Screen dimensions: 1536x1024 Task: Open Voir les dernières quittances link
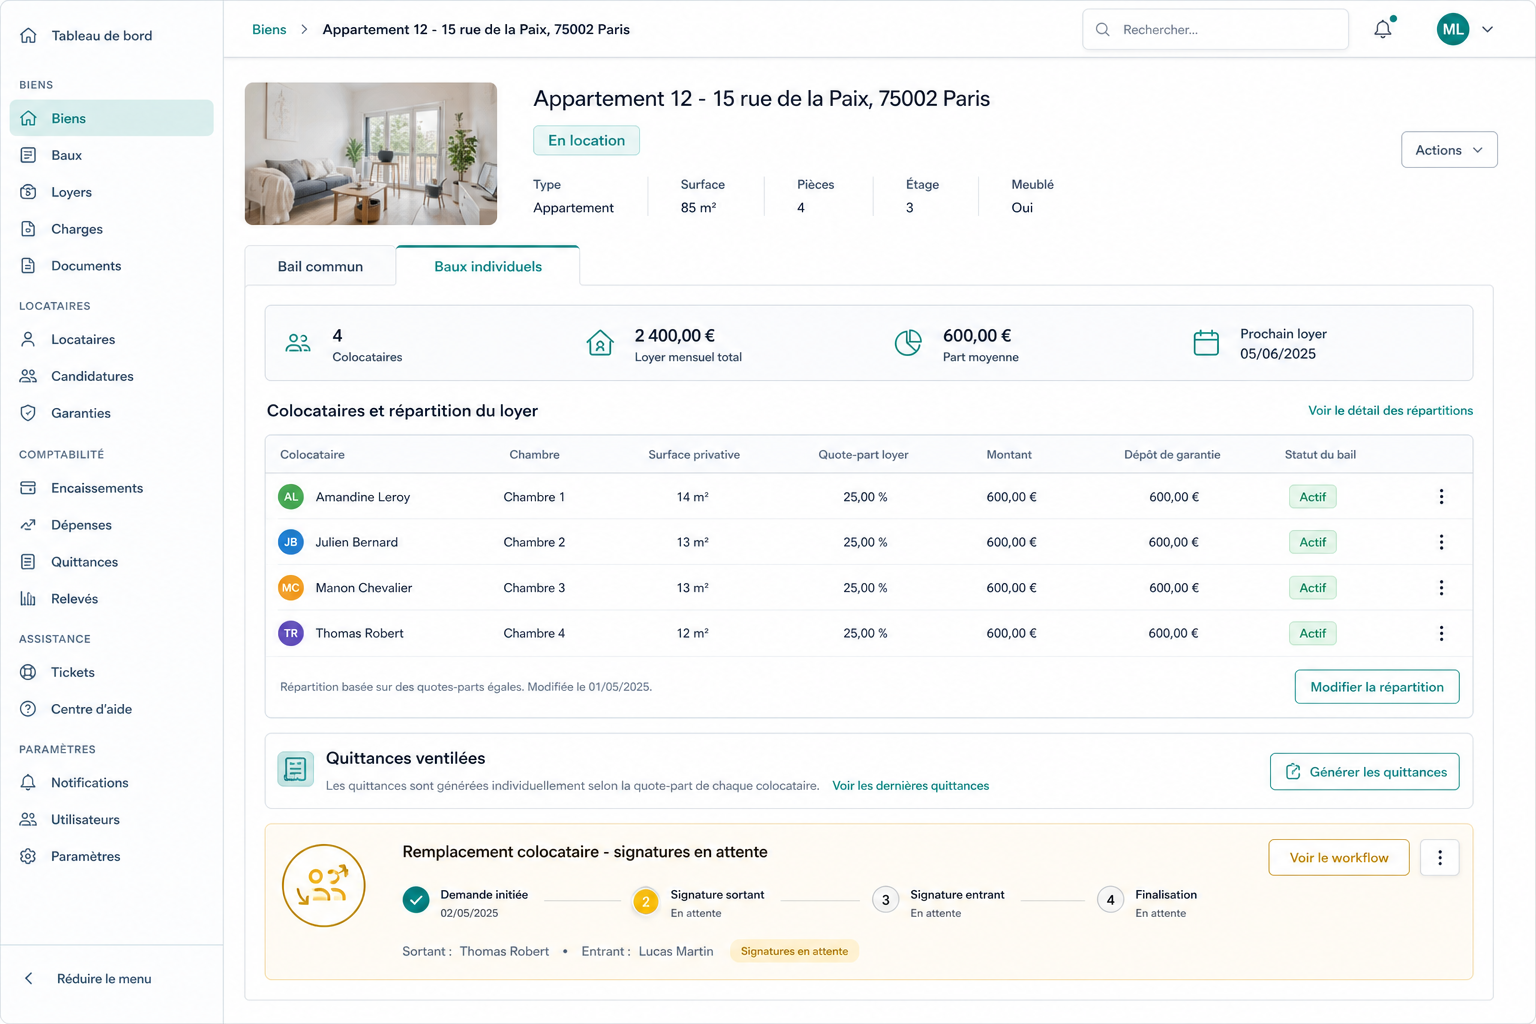911,786
